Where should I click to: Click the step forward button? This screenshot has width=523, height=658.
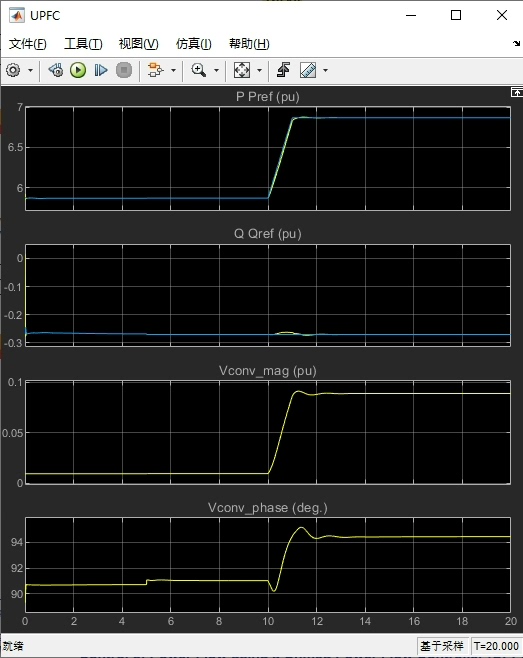click(x=101, y=70)
